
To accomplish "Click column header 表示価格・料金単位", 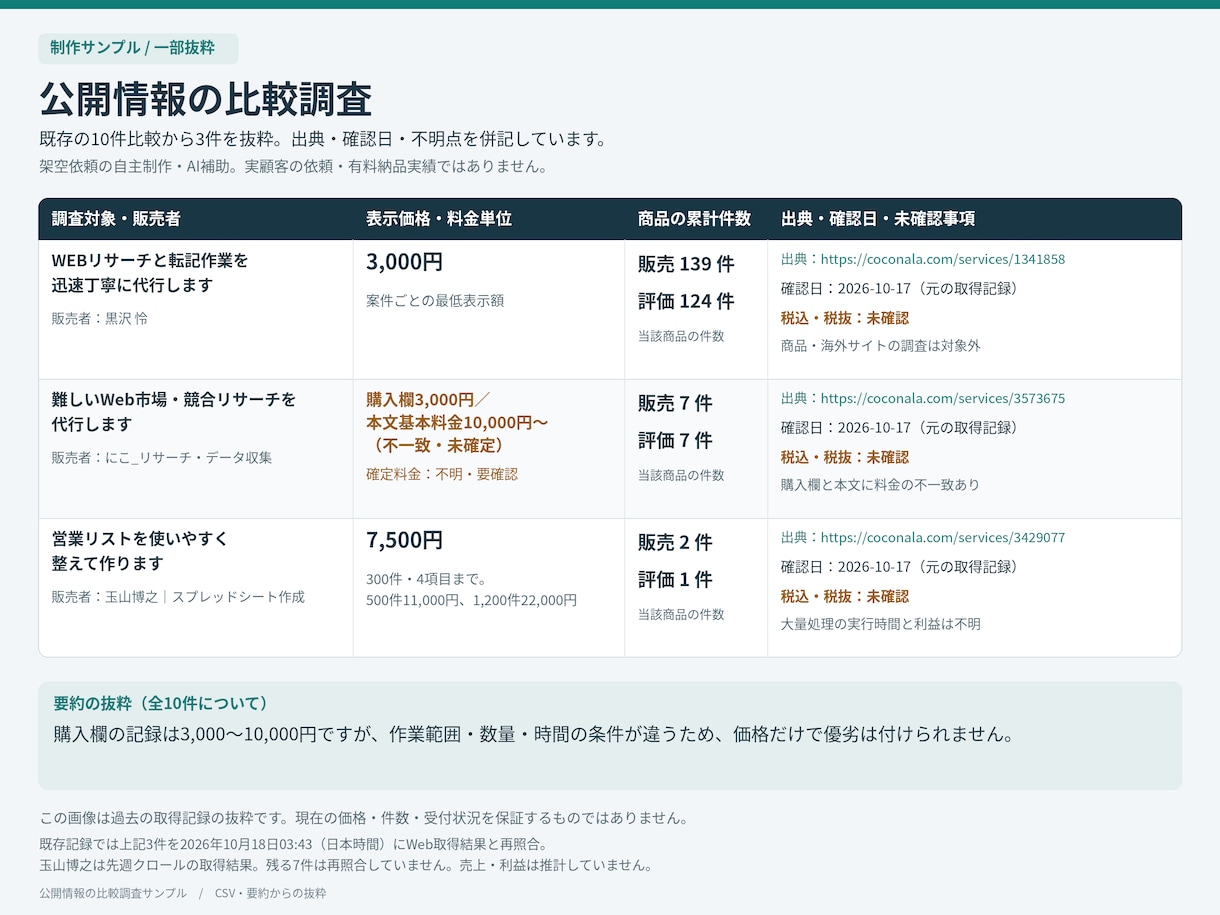I will (439, 219).
